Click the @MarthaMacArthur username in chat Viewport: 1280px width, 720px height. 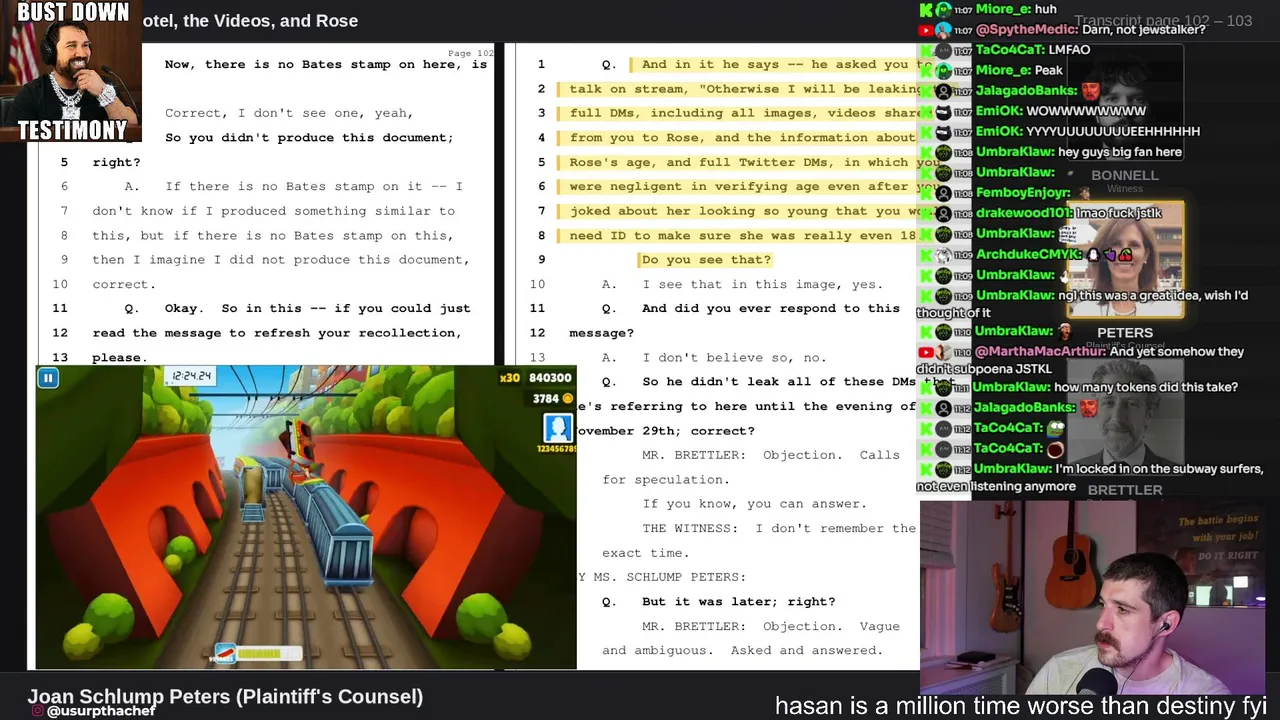1040,352
